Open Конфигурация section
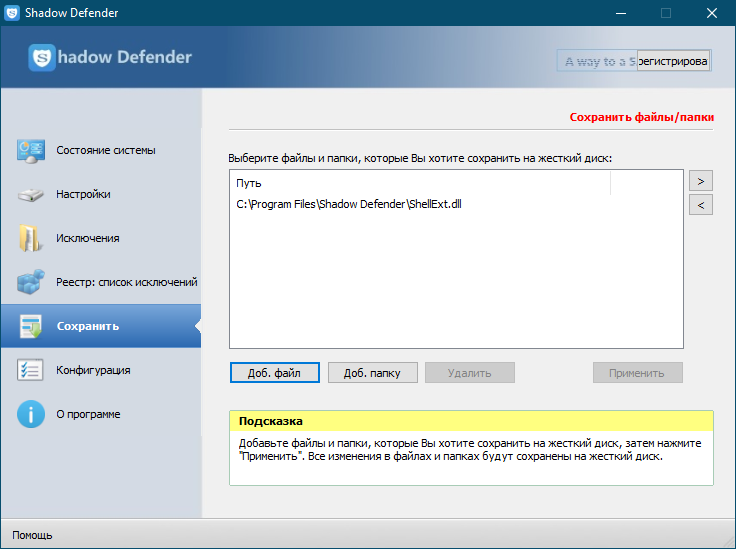This screenshot has width=736, height=549. coord(93,370)
